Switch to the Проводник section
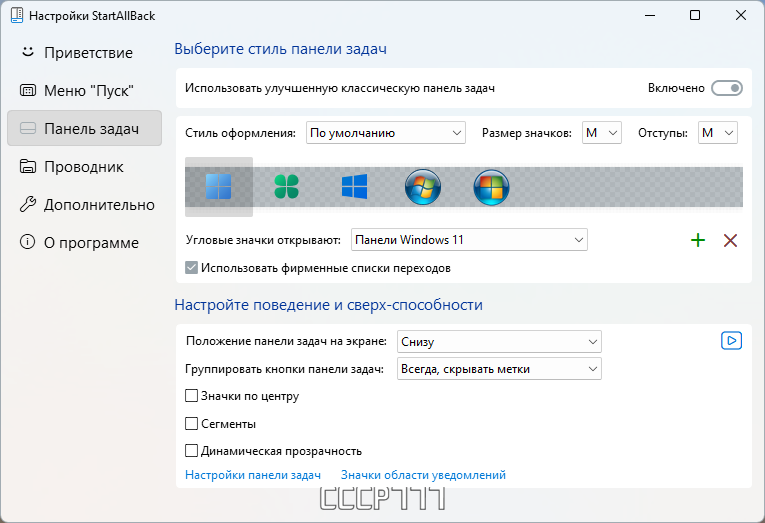 coord(84,166)
